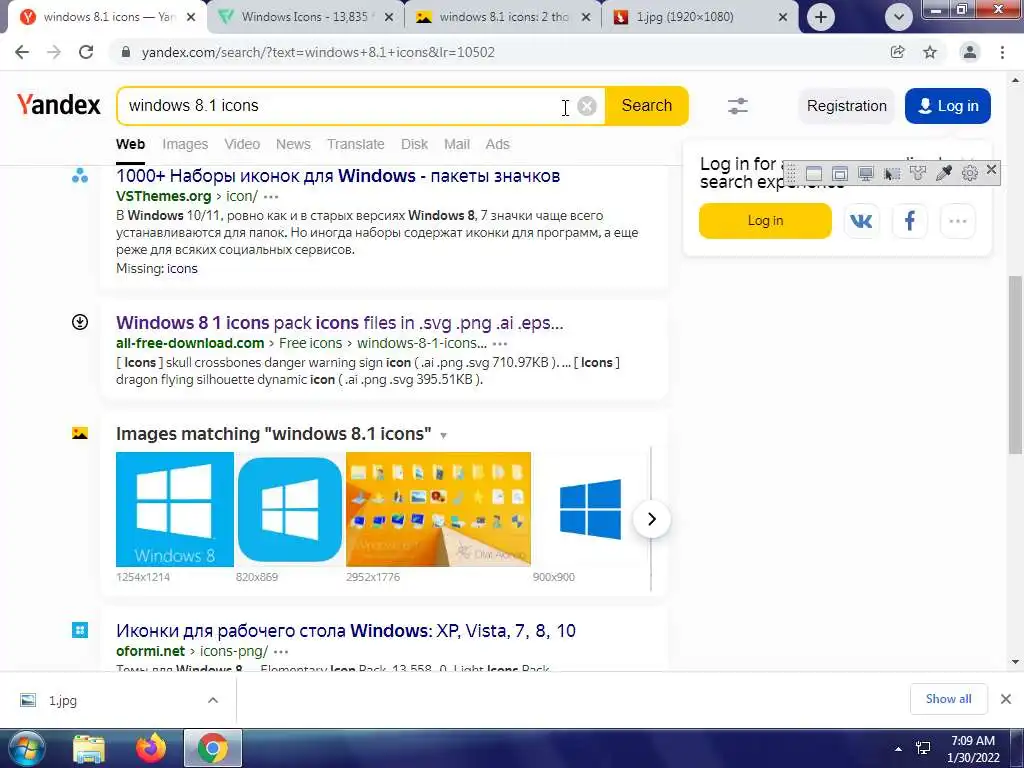Open the 1000+ Наборы иконок для Windows link

[x=338, y=176]
